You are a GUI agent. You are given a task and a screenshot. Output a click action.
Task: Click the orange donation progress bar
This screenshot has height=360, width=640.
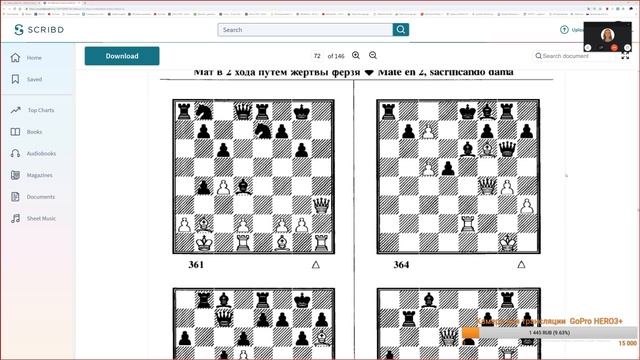549,333
